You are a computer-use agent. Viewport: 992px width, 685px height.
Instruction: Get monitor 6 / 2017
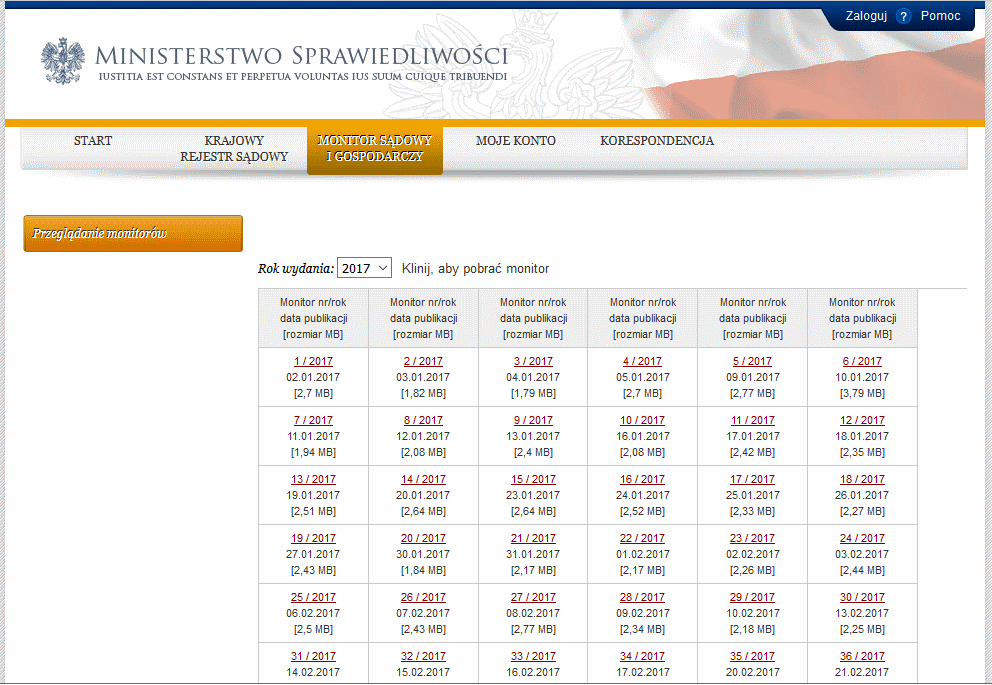[862, 361]
